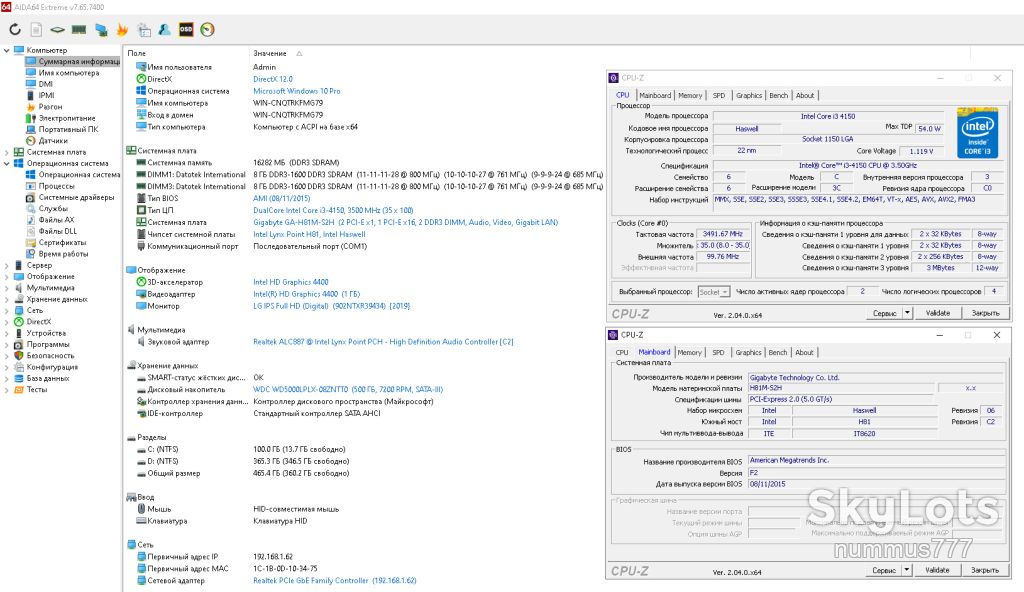The width and height of the screenshot is (1024, 592).
Task: Open the OSD panel toolbar icon
Action: click(x=186, y=29)
